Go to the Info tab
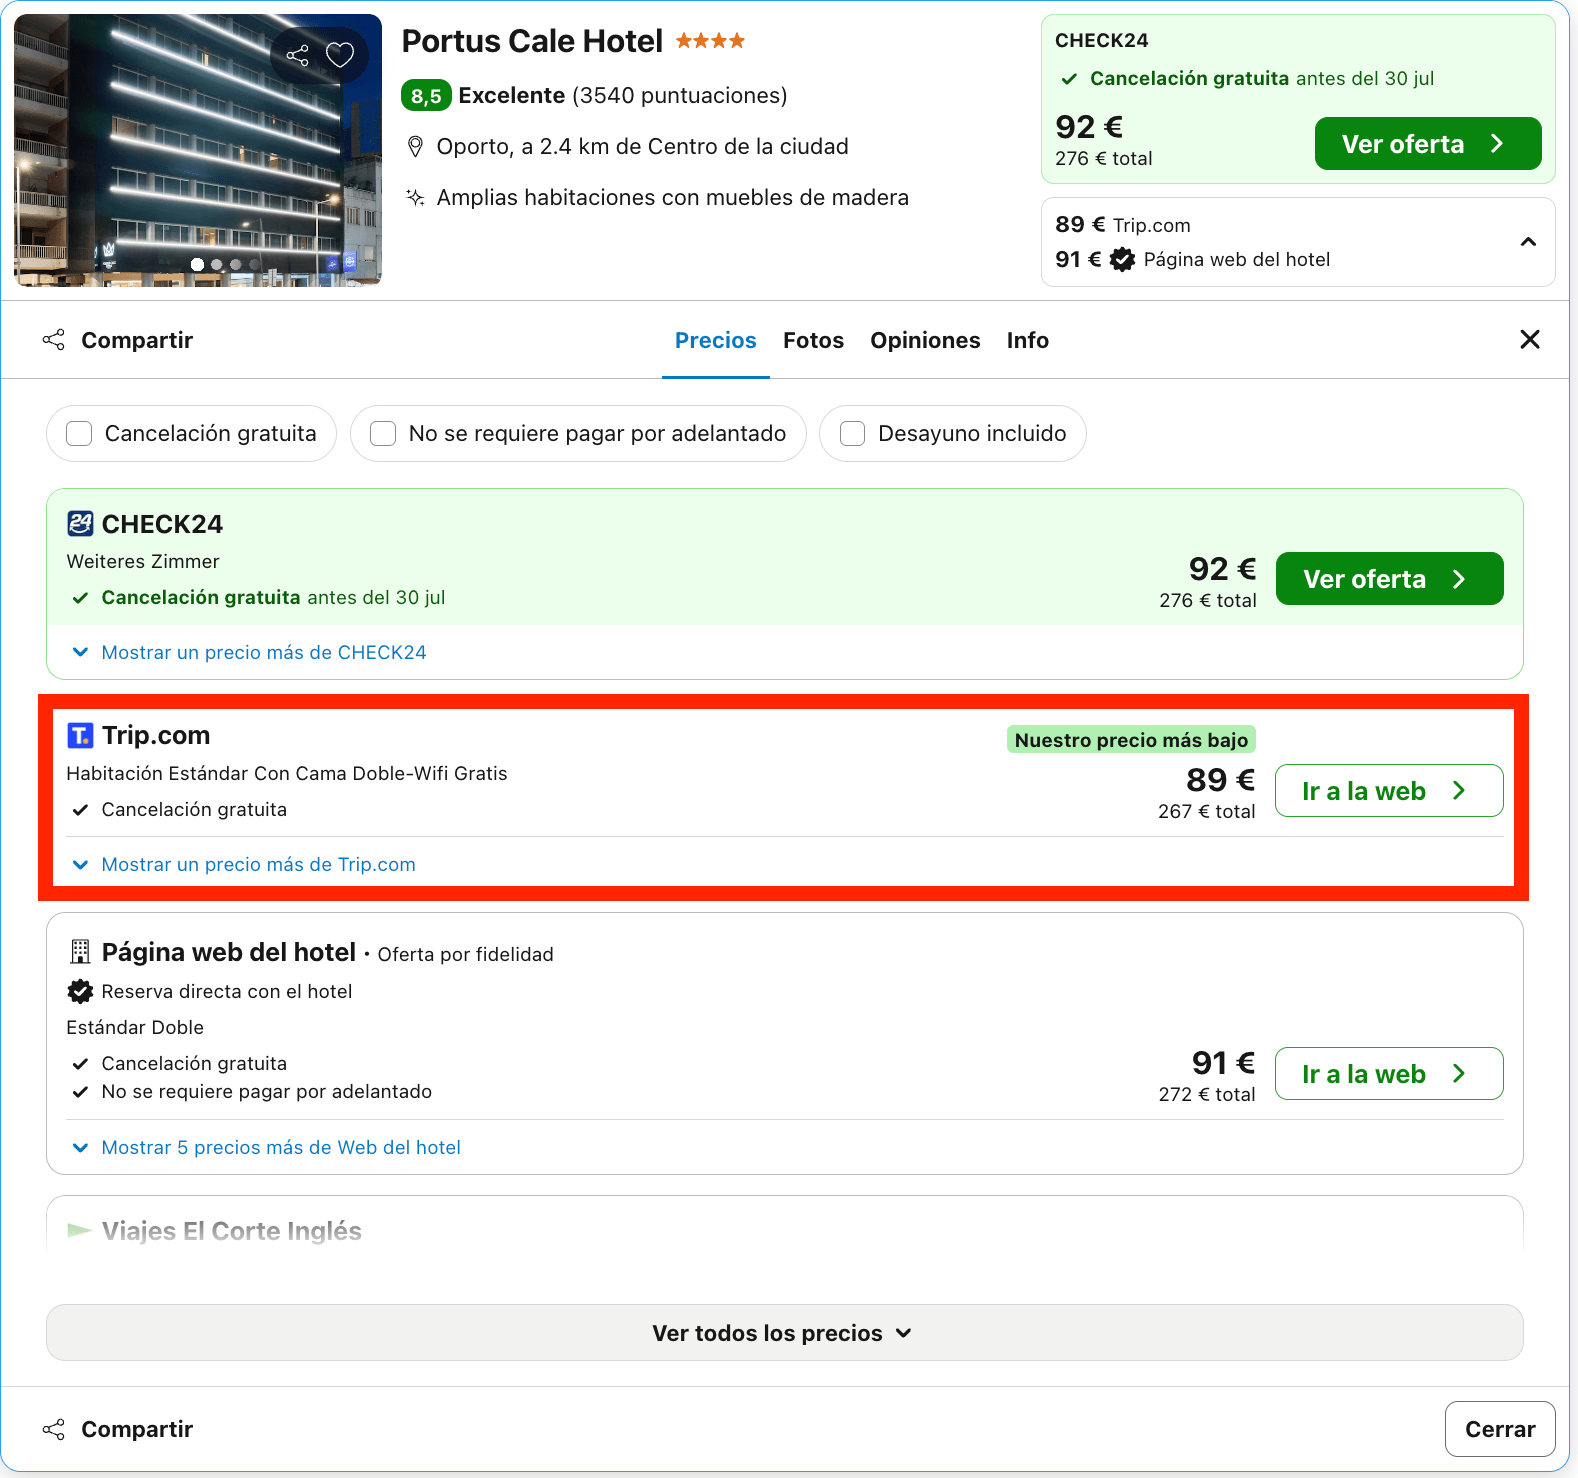Image resolution: width=1578 pixels, height=1478 pixels. (x=1027, y=340)
